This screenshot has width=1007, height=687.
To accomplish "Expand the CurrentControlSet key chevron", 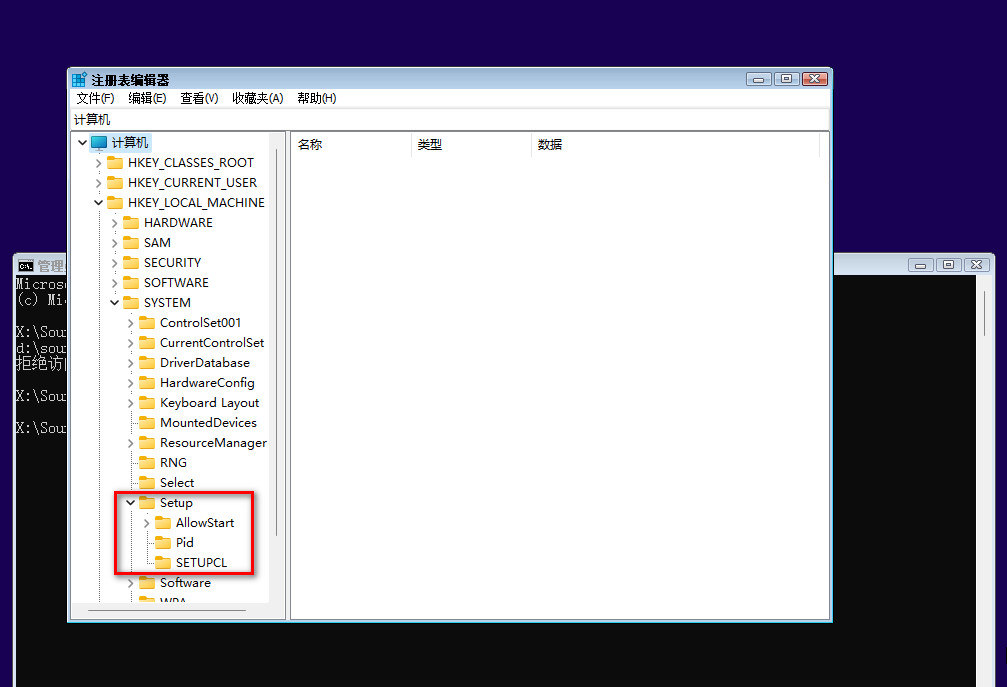I will click(130, 343).
